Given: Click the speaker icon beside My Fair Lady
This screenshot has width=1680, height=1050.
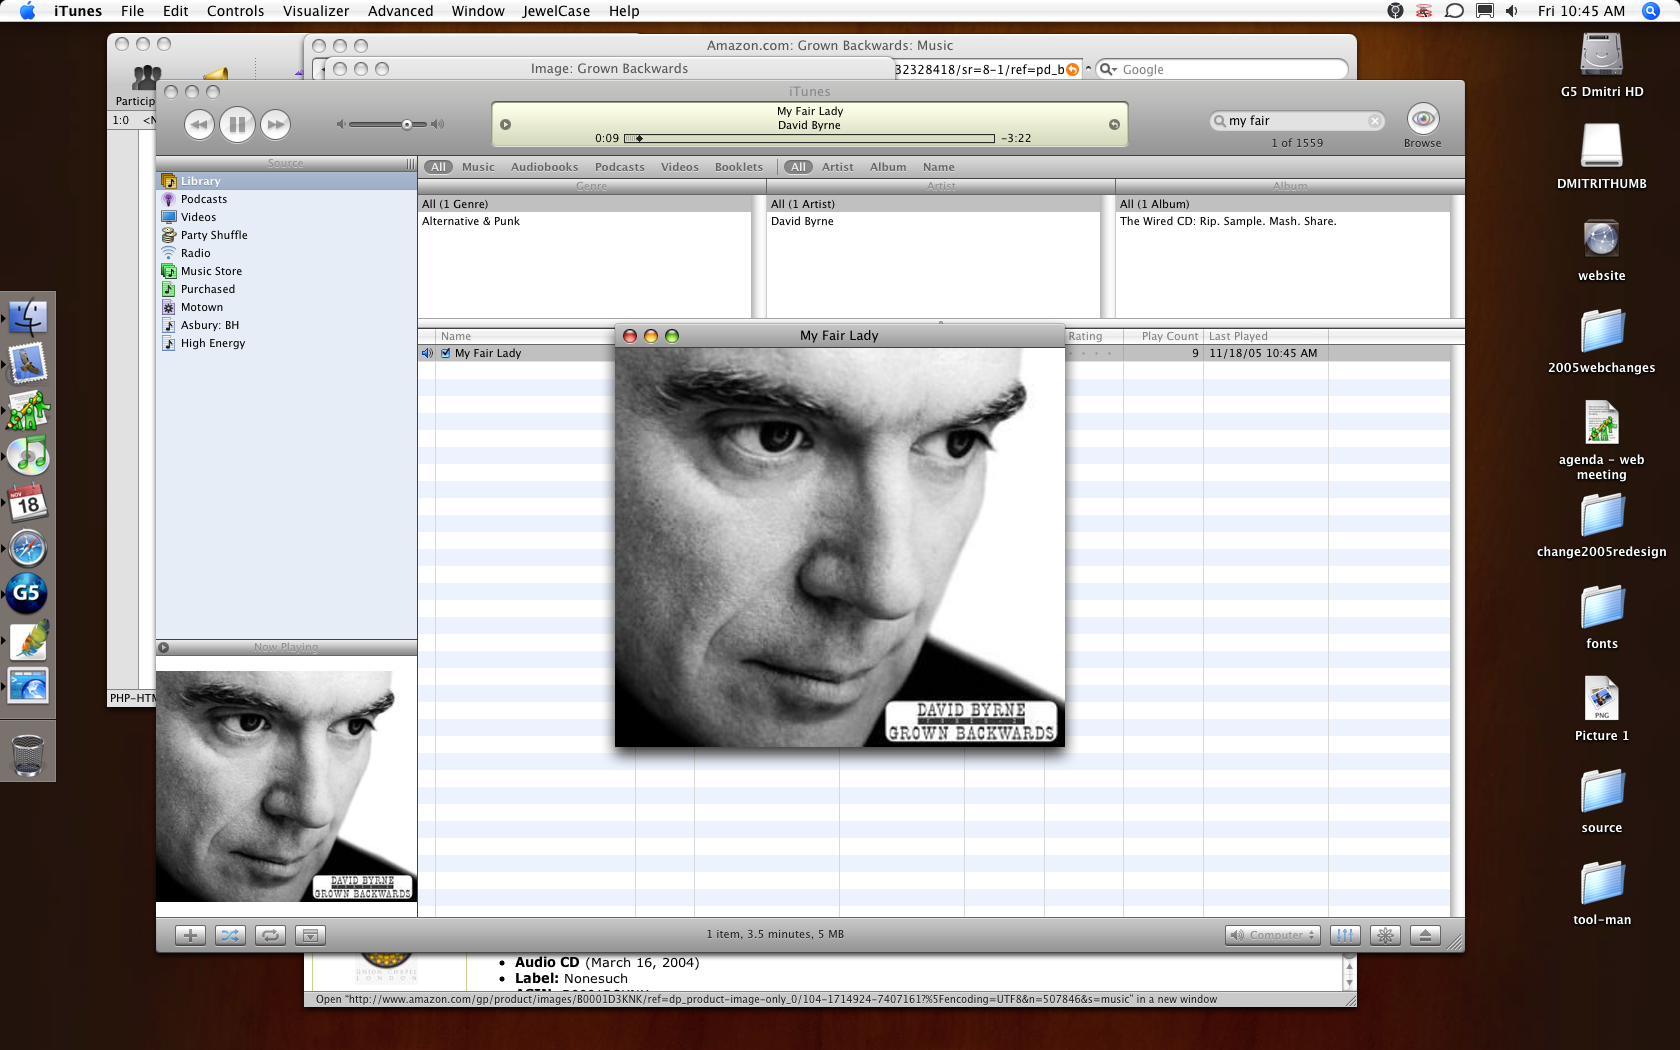Looking at the screenshot, I should click(427, 353).
